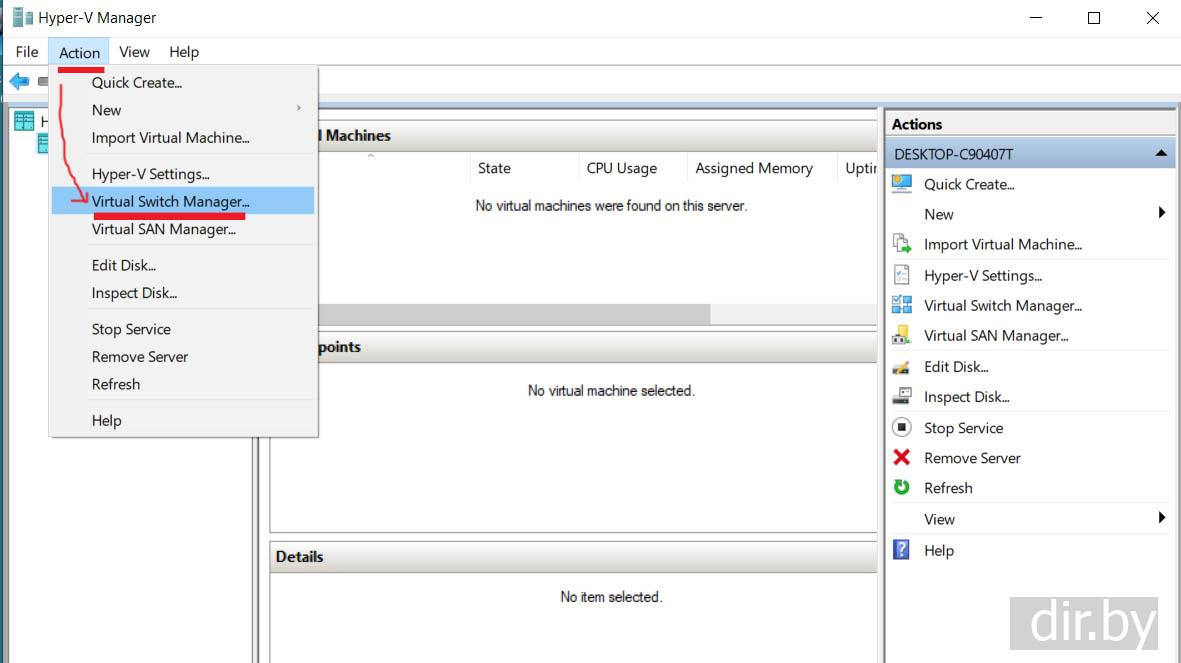This screenshot has height=663, width=1181.
Task: Click the 'No item selected.' text
Action: coord(611,597)
